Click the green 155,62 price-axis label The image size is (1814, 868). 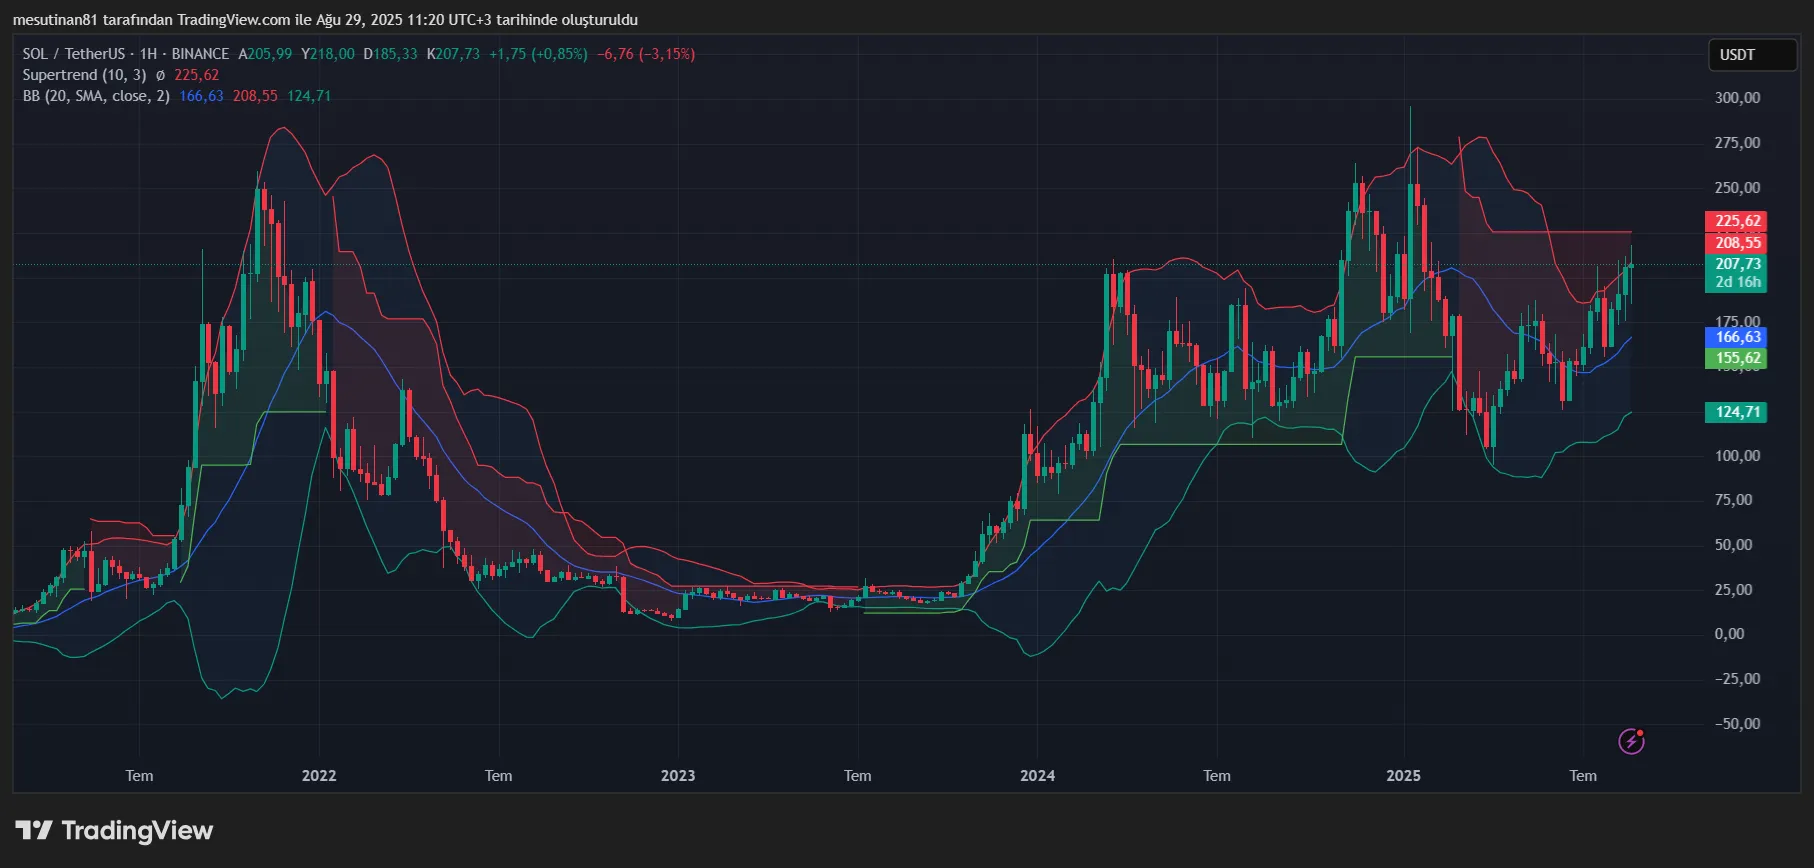1736,358
